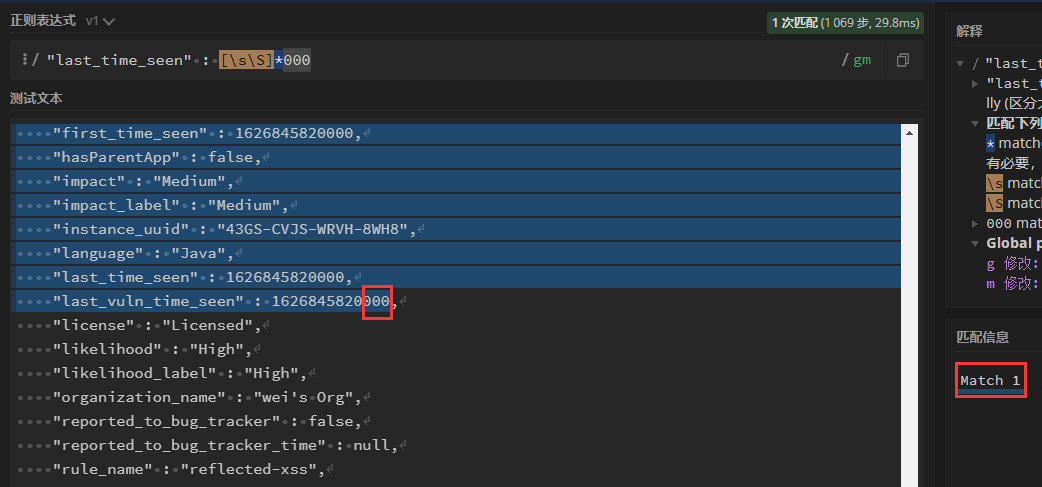Click the test text vertical scrollbar track
This screenshot has width=1042, height=487.
point(908,300)
